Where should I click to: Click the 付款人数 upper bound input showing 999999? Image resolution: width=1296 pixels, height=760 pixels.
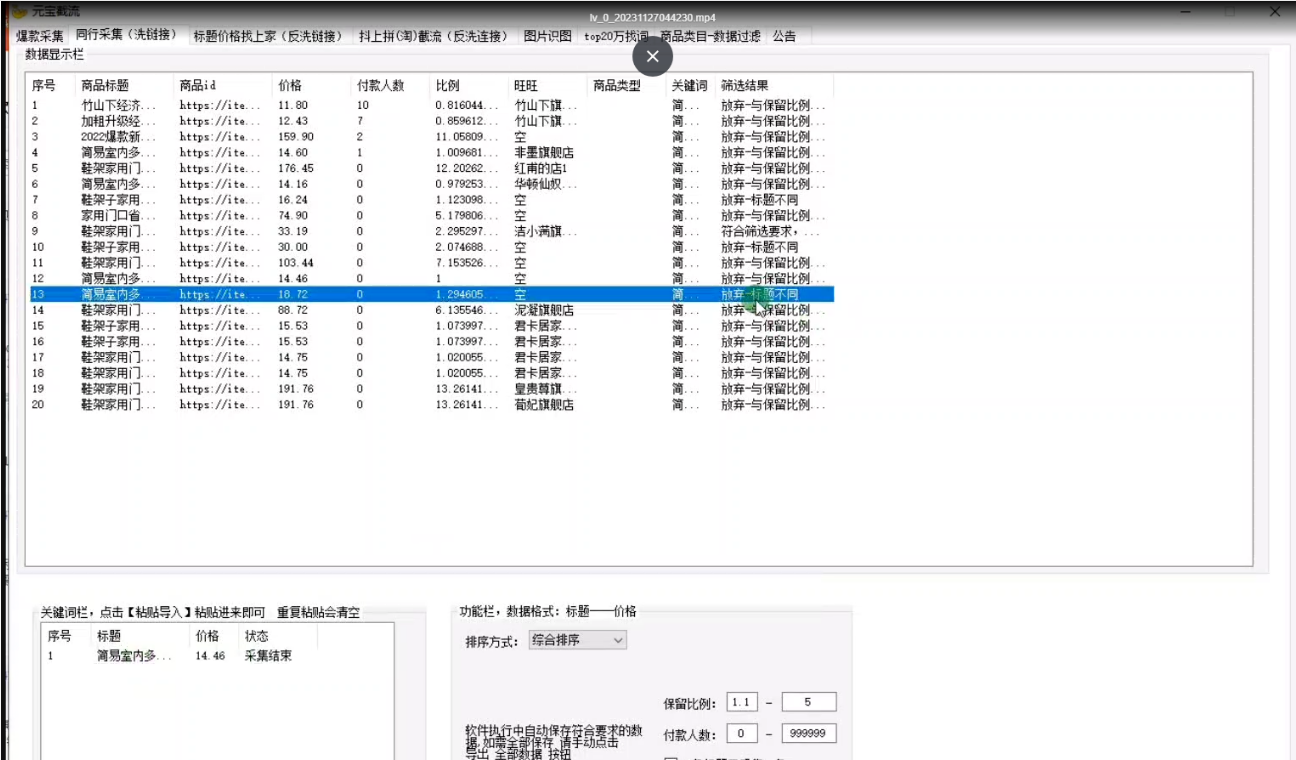click(x=808, y=733)
